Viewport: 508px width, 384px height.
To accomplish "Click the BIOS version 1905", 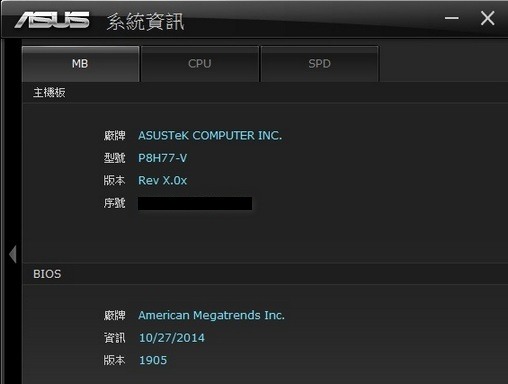I will 153,360.
